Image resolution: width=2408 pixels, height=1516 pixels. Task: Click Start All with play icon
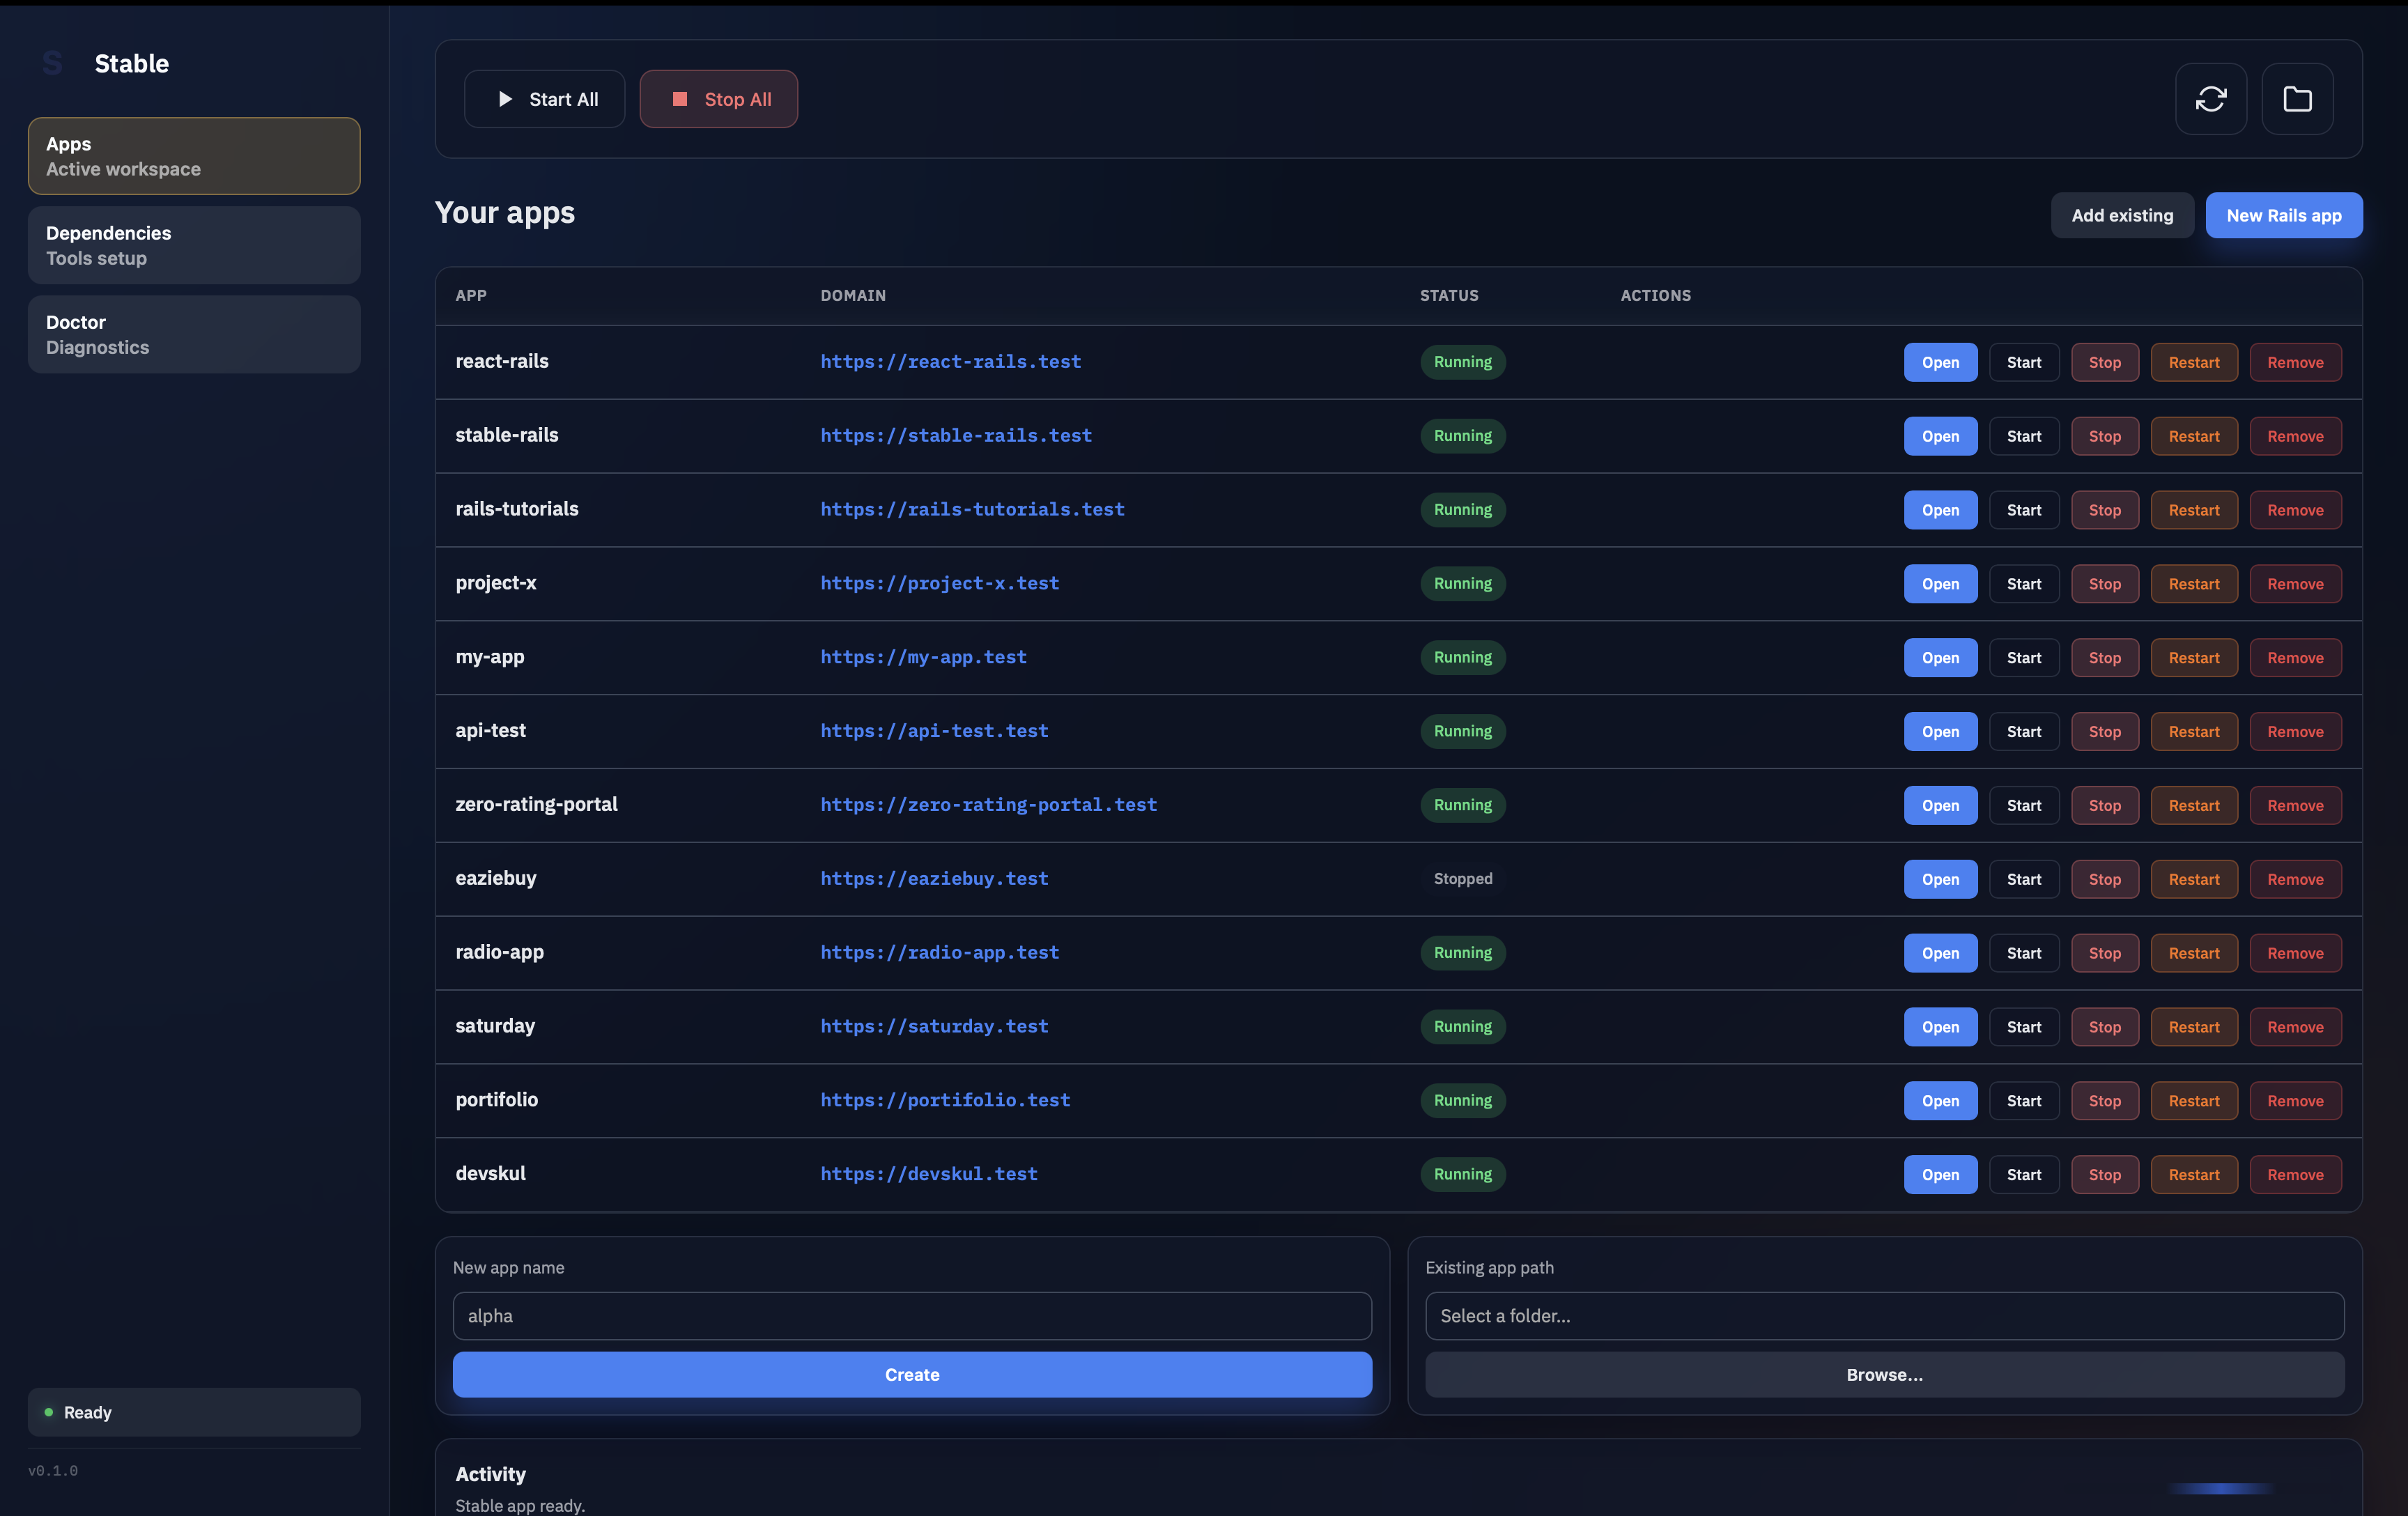[544, 99]
